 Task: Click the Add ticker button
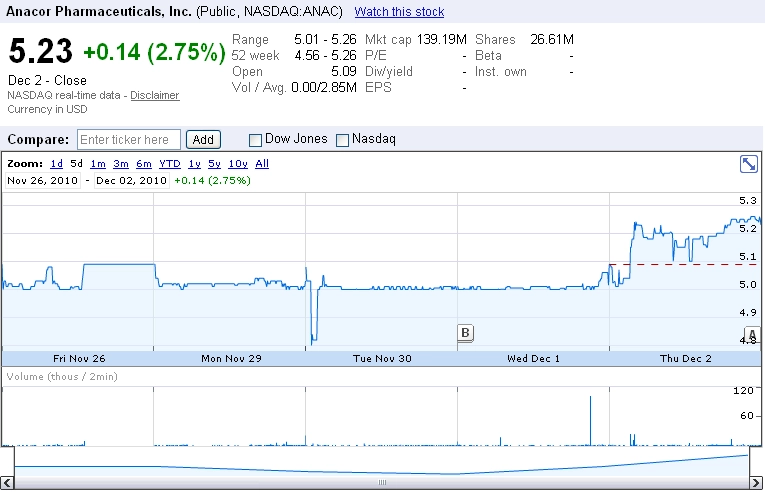point(203,140)
